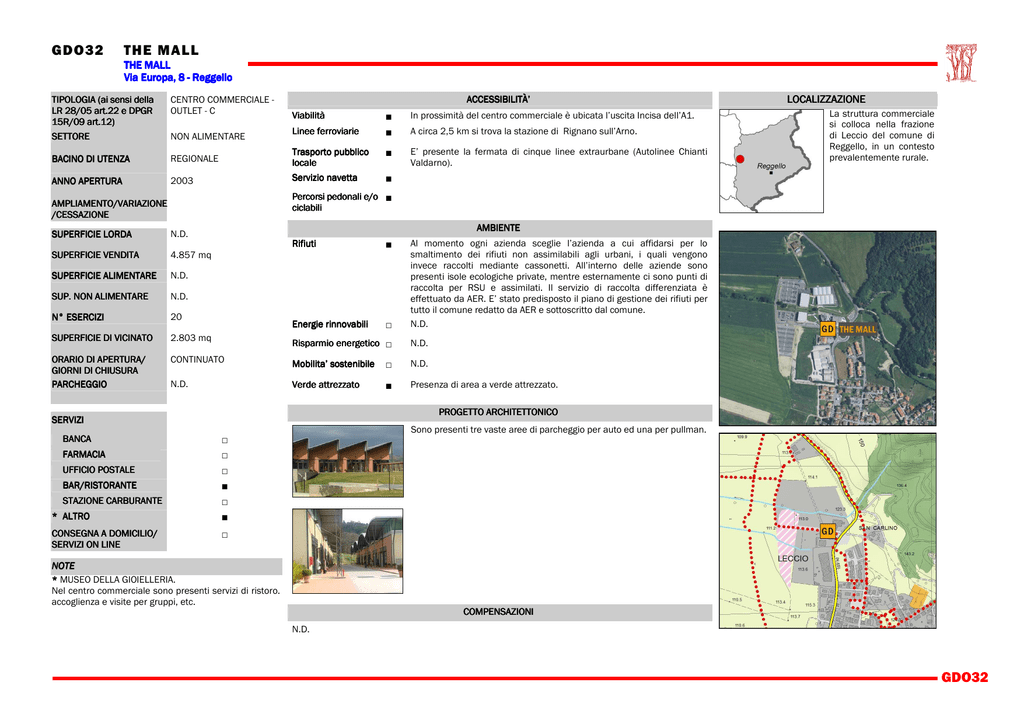
Task: Toggle the Percorsi pedonali e/o ciclabili checkbox
Action: [x=389, y=198]
